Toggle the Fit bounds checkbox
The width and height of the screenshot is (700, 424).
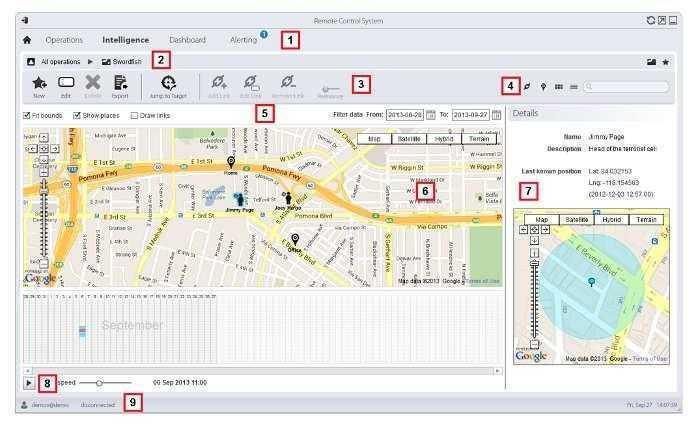(26, 116)
